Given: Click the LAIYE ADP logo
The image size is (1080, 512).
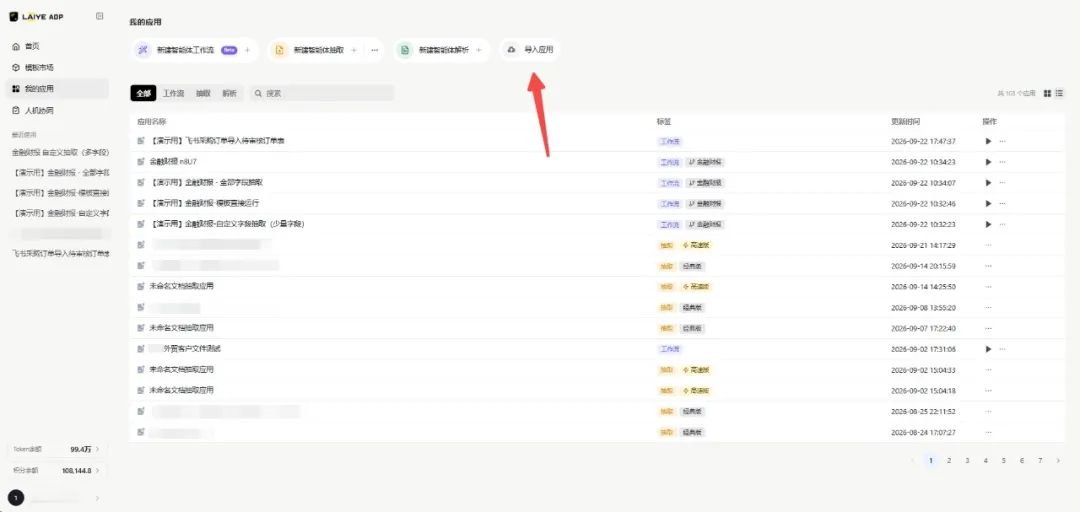Looking at the screenshot, I should (x=36, y=17).
